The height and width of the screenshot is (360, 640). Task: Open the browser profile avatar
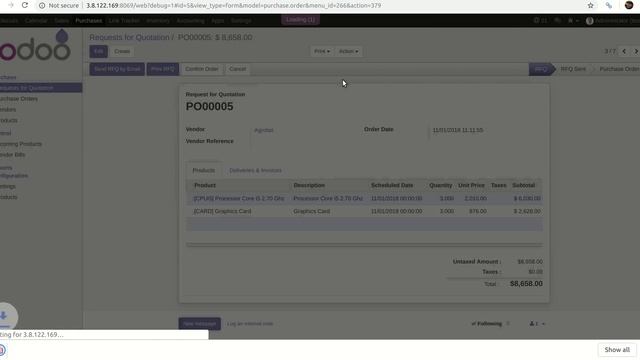[629, 5]
